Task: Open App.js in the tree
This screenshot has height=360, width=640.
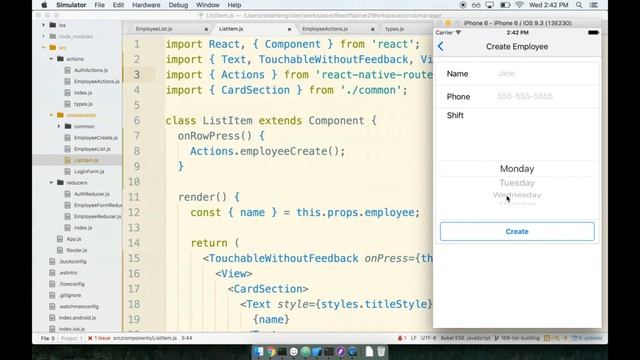Action: (73, 239)
